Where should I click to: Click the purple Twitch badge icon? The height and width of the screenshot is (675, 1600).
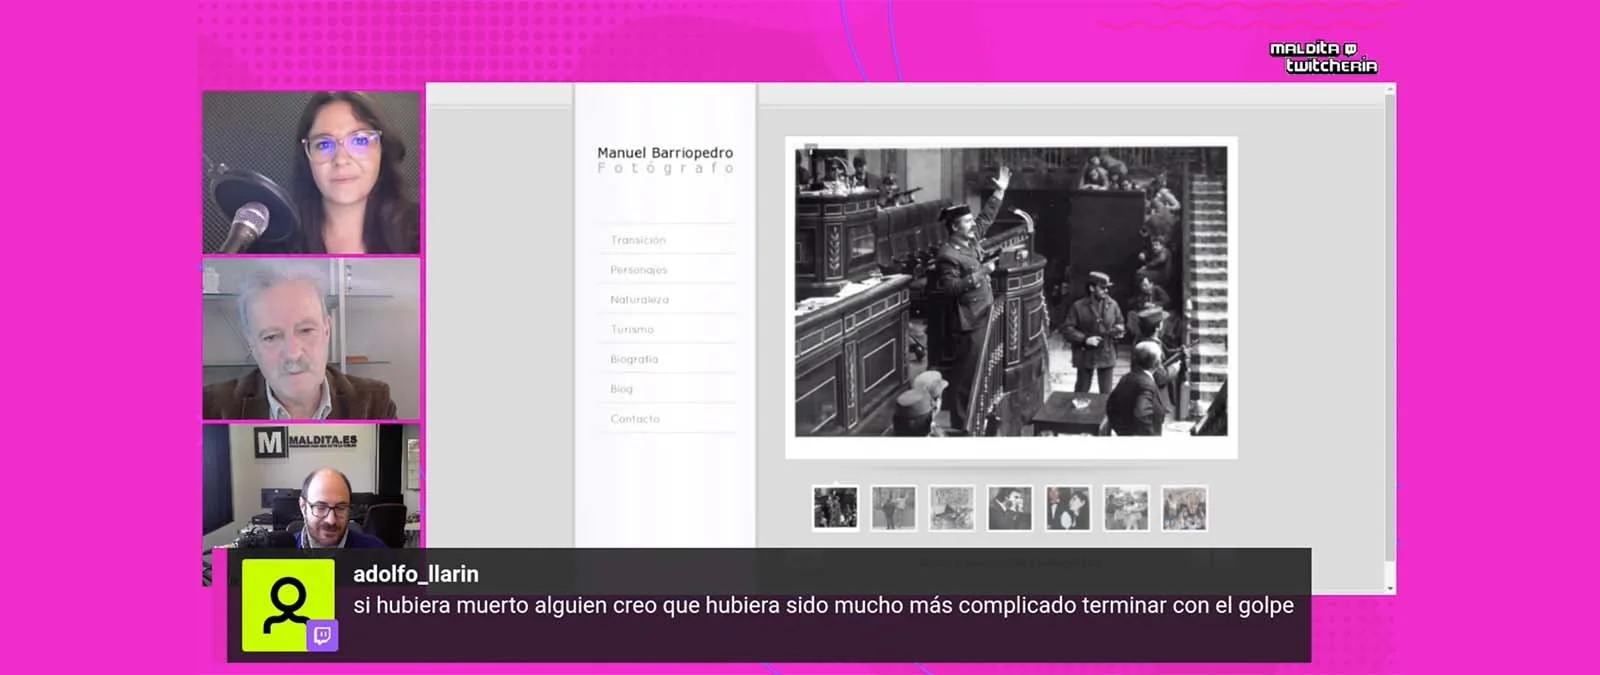point(322,636)
